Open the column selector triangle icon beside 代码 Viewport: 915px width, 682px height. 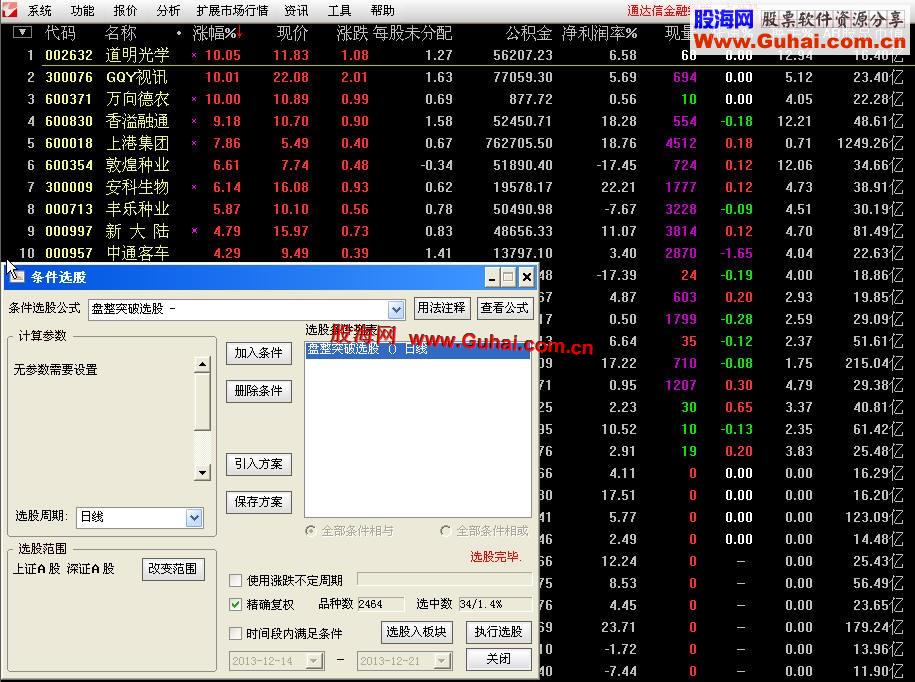[22, 32]
